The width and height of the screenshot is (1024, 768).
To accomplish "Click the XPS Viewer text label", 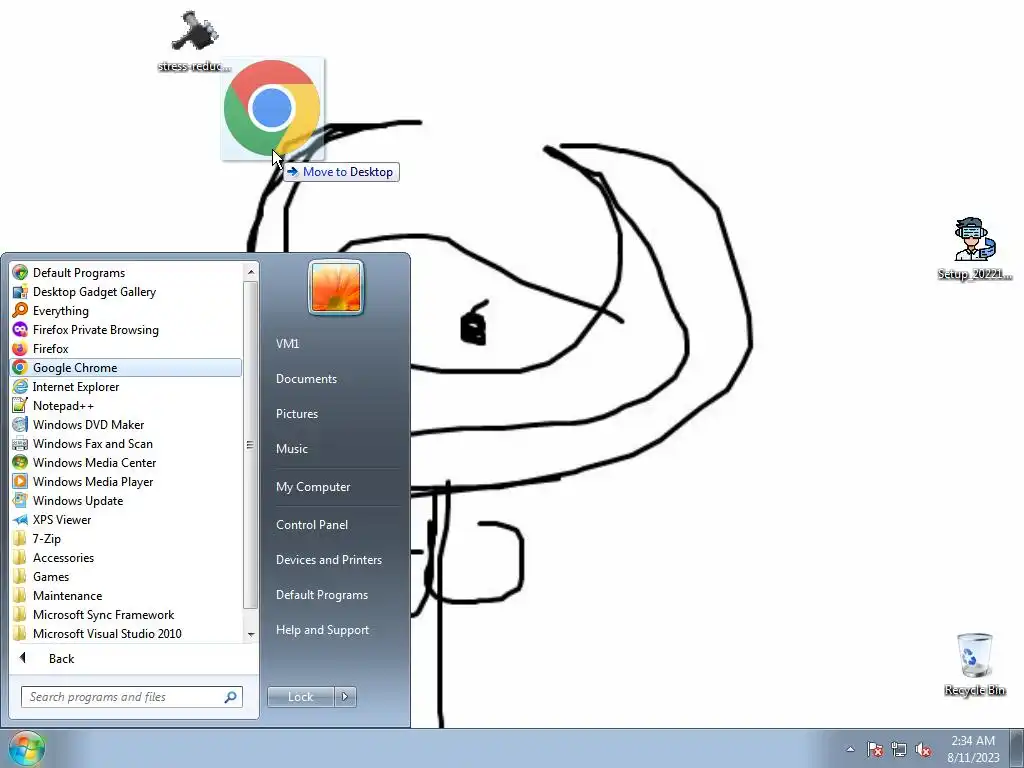I will (x=62, y=520).
